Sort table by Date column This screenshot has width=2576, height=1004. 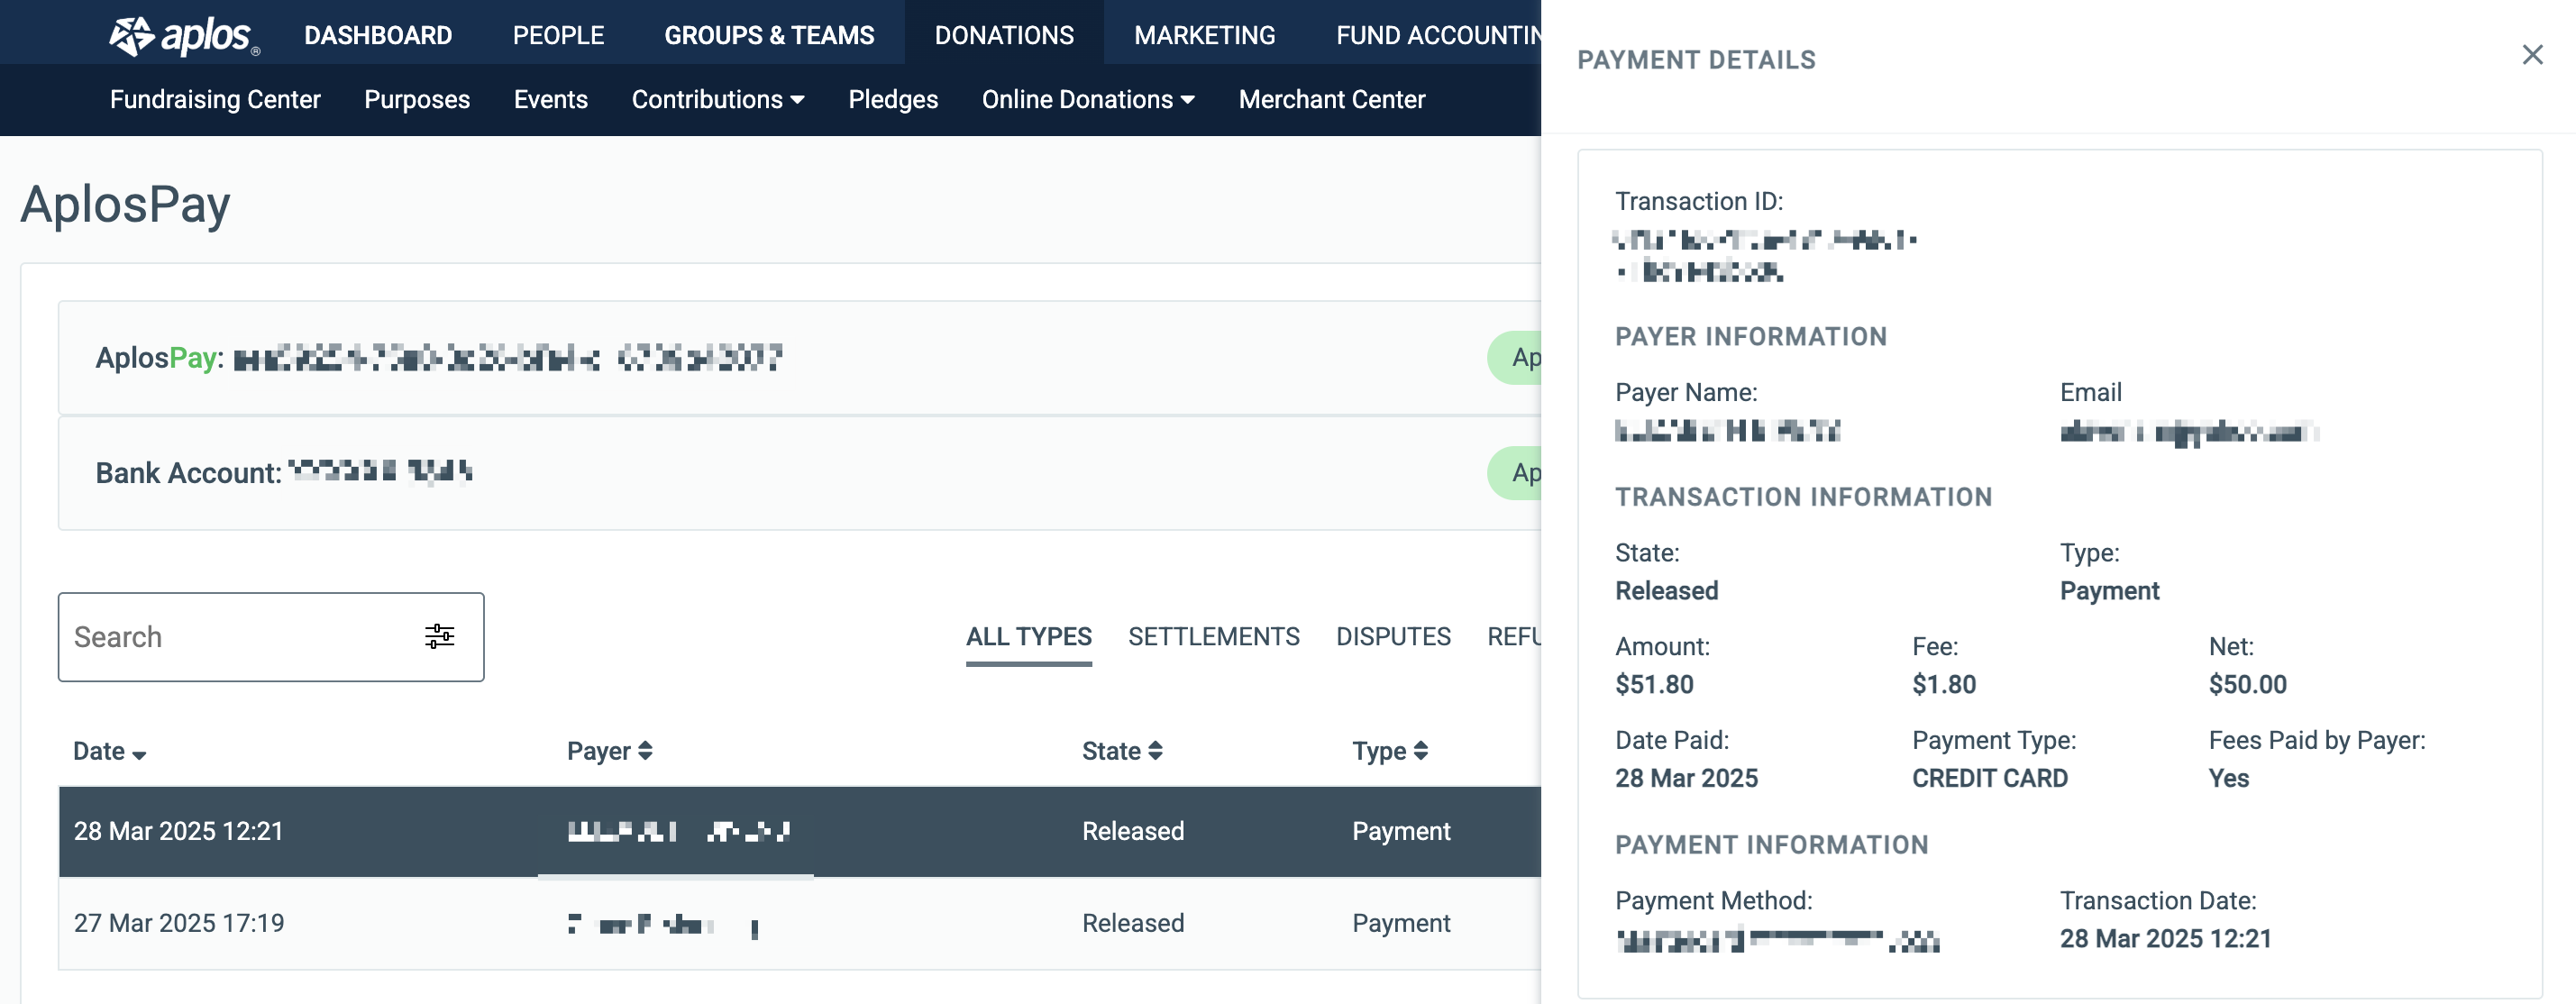click(x=110, y=751)
